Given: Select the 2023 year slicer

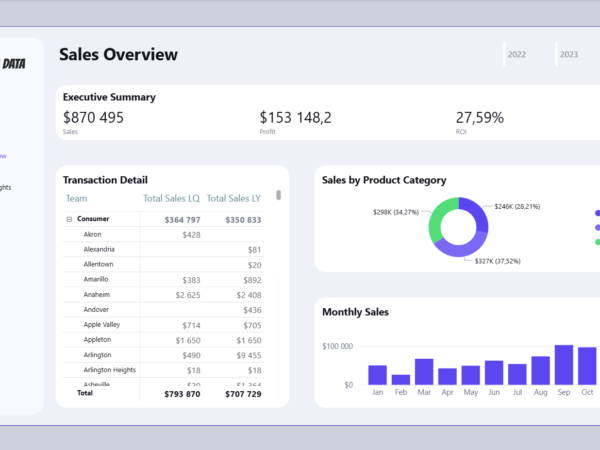Looking at the screenshot, I should coord(569,54).
